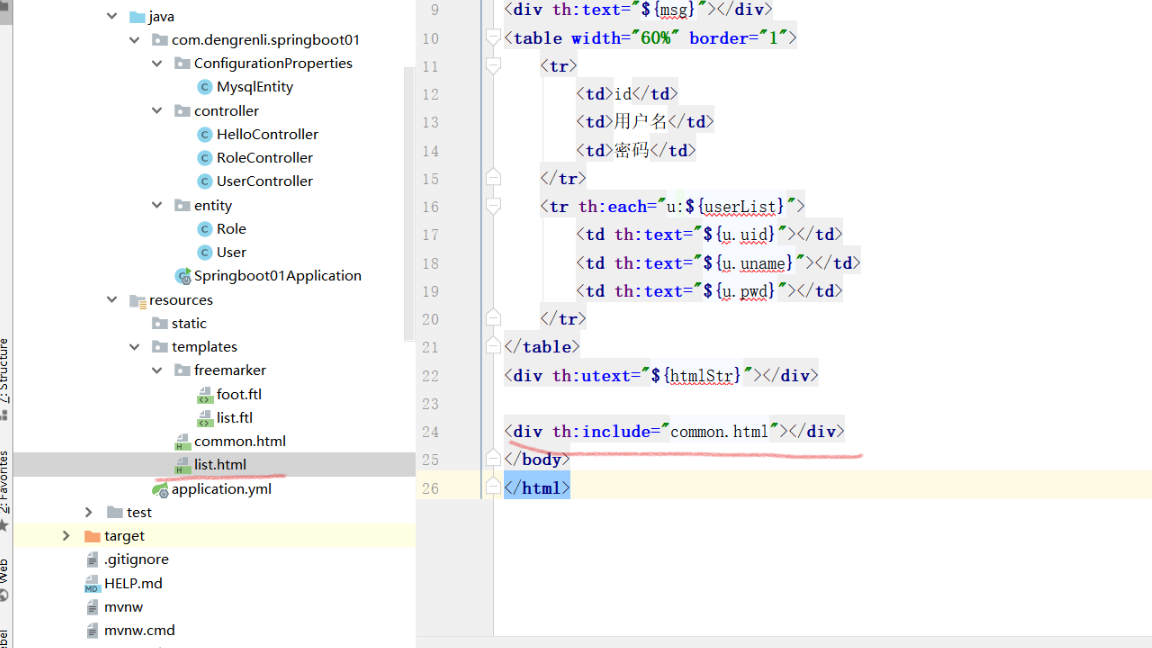Collapse com.dengrenli.springboot01 package chevron
The image size is (1152, 648).
pos(134,40)
